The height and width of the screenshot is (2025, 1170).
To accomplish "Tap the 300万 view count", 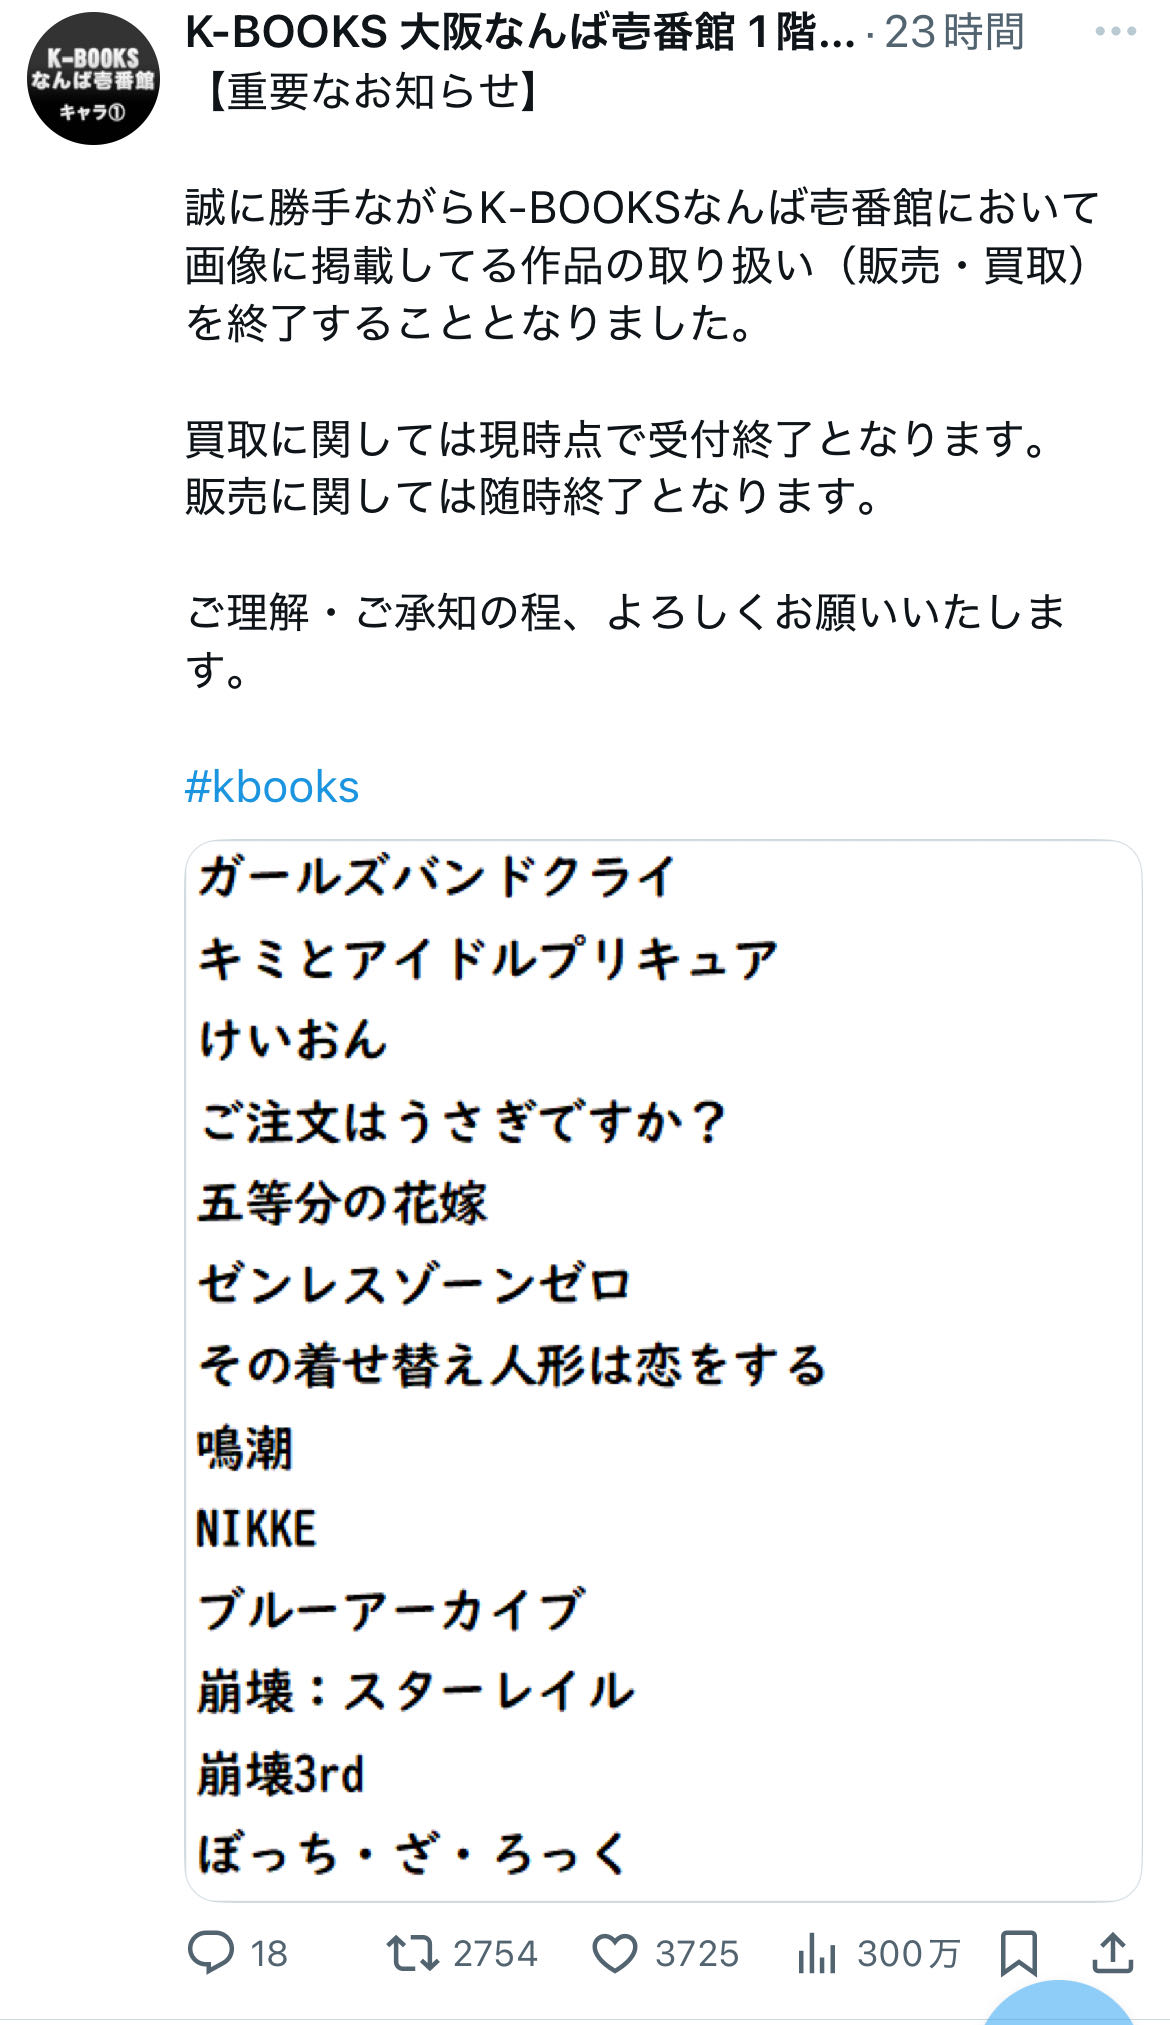I will [x=908, y=1953].
